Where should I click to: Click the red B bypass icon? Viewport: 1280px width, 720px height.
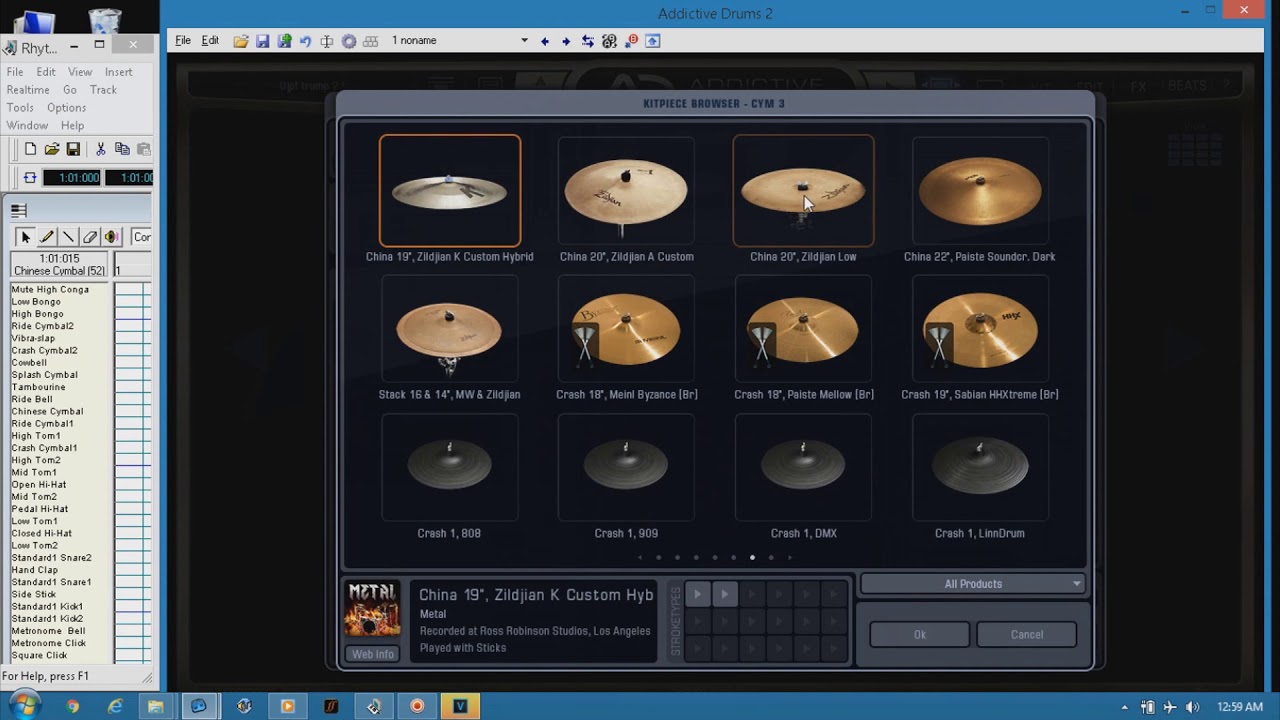(x=631, y=41)
